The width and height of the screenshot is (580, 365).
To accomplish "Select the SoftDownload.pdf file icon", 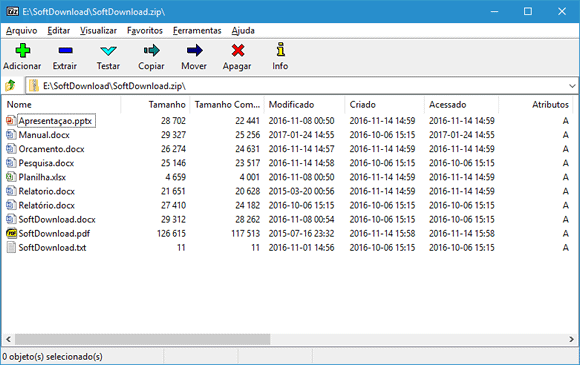I will pyautogui.click(x=11, y=233).
